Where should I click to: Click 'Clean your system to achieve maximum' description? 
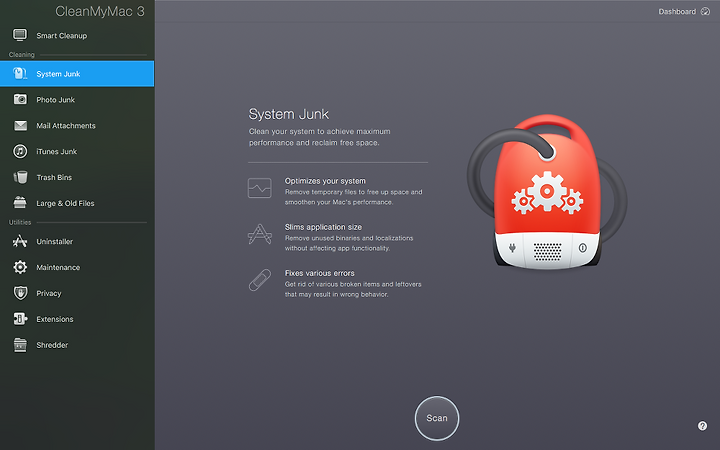pyautogui.click(x=320, y=131)
